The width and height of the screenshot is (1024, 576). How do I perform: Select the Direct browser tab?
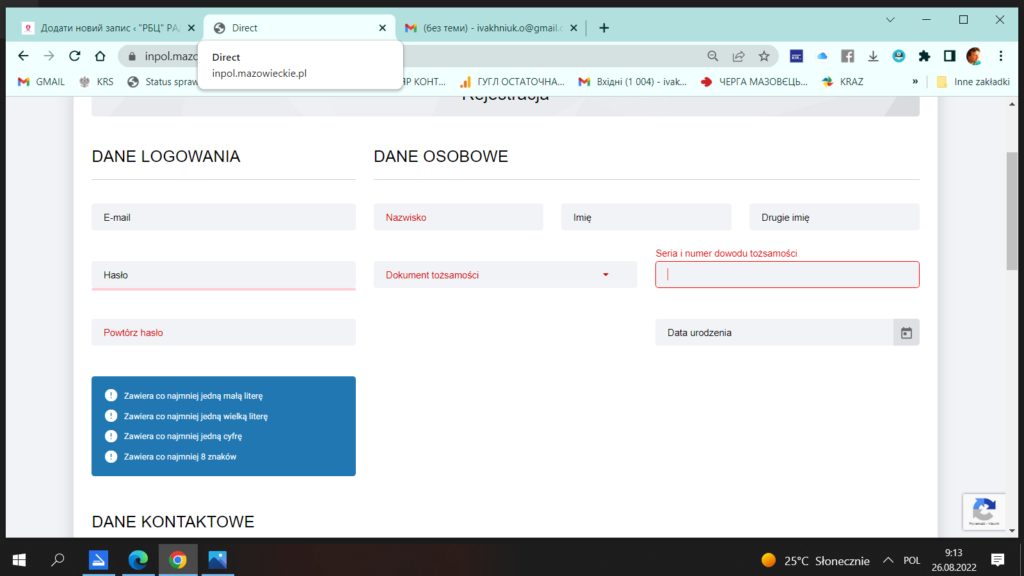300,28
